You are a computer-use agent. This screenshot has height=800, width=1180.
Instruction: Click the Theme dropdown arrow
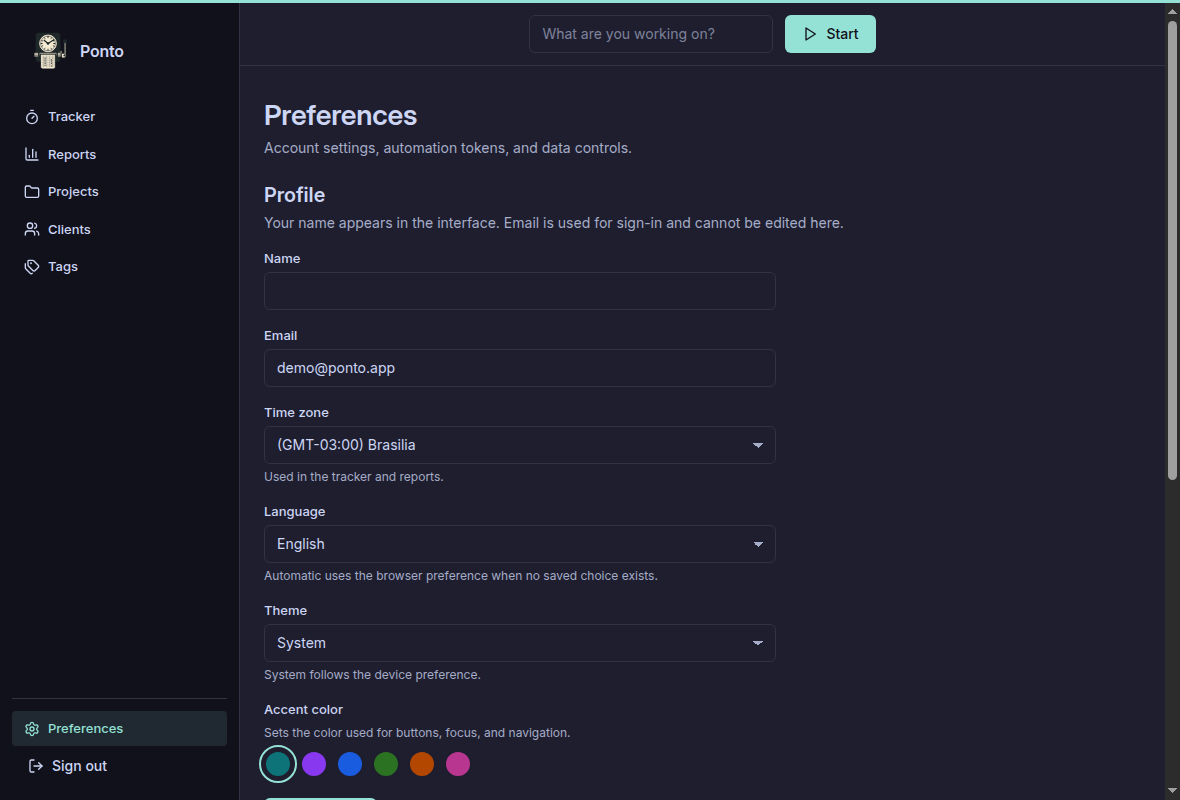(758, 643)
